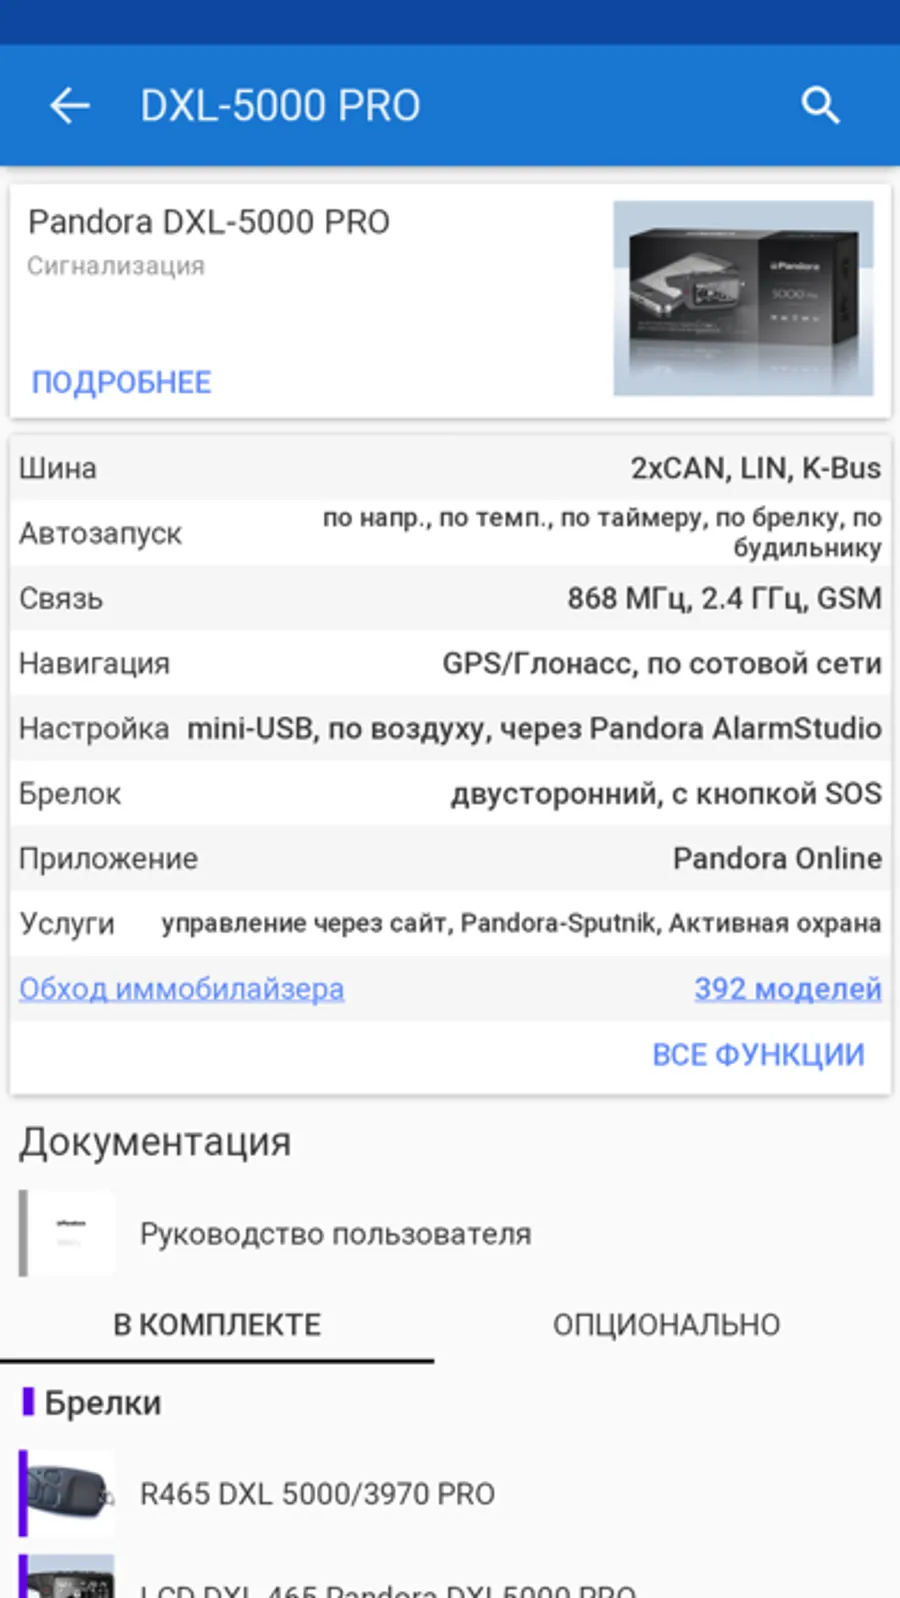Open the Pandora DXL-5000 PRO product image

pos(743,298)
